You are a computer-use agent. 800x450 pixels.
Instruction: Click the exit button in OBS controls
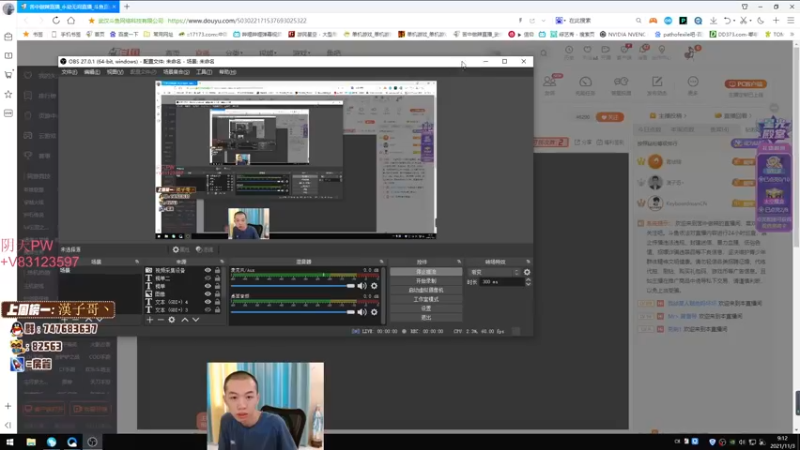(426, 317)
